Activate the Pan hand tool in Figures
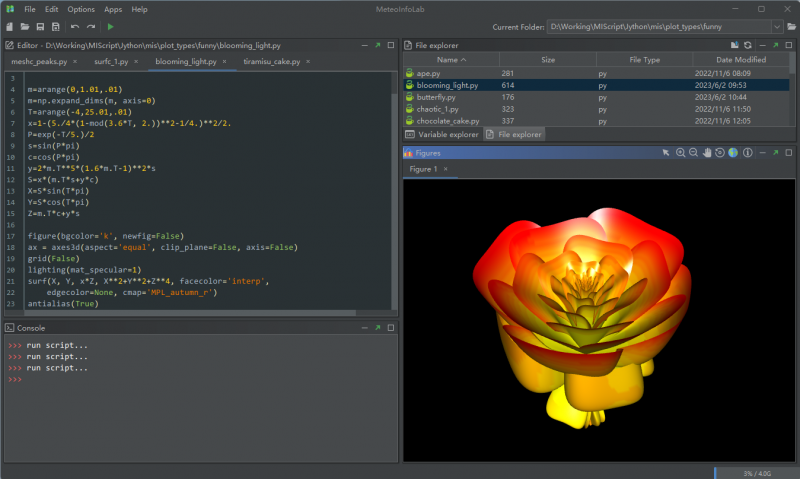The height and width of the screenshot is (479, 800). coord(706,153)
